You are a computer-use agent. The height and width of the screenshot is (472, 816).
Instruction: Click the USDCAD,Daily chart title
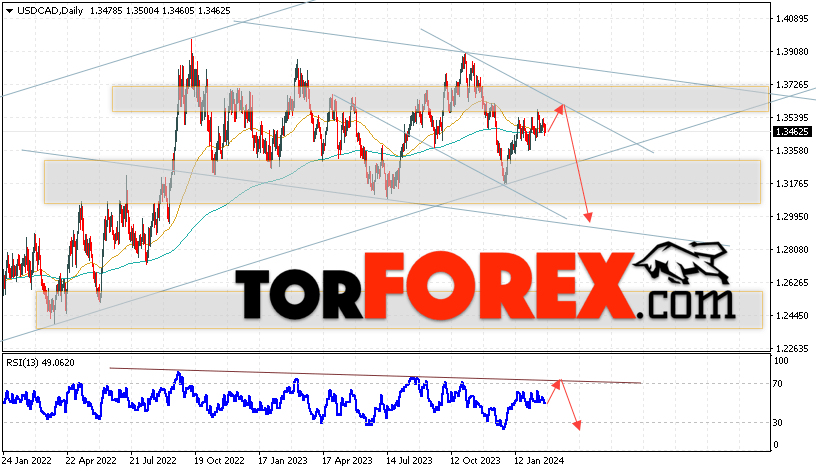coord(50,11)
